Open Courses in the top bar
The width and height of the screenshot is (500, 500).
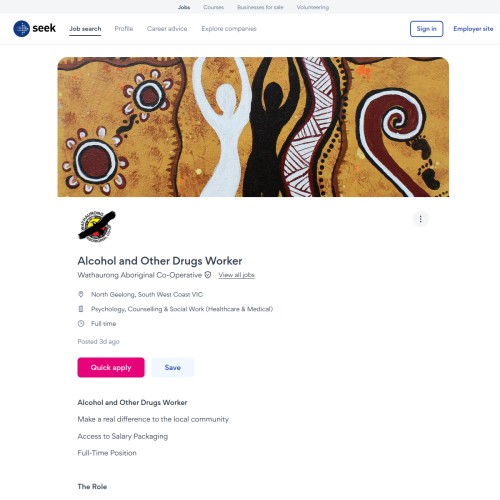213,7
